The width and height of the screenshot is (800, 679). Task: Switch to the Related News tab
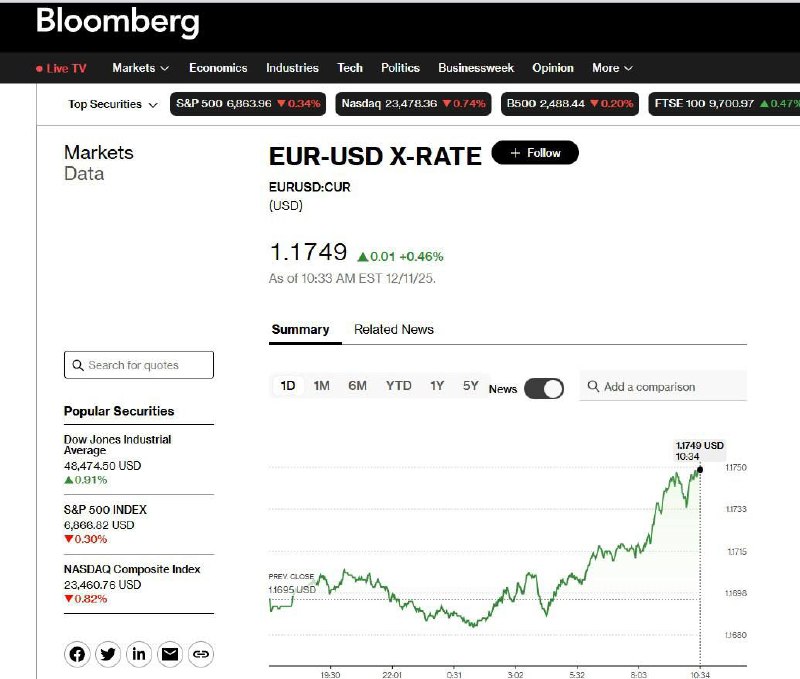pyautogui.click(x=394, y=329)
